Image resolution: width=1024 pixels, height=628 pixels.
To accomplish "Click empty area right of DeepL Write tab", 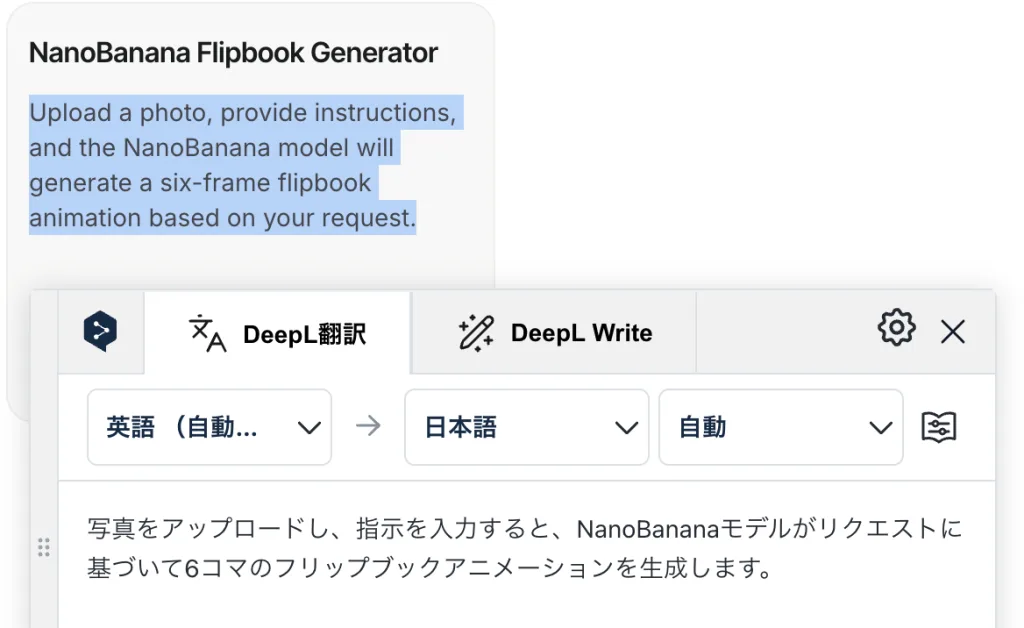I will 784,333.
